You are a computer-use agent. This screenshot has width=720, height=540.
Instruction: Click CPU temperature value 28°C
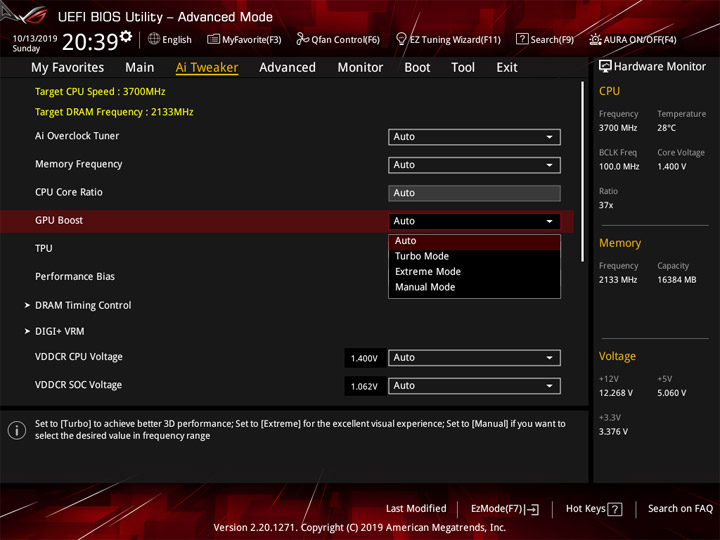tap(666, 128)
